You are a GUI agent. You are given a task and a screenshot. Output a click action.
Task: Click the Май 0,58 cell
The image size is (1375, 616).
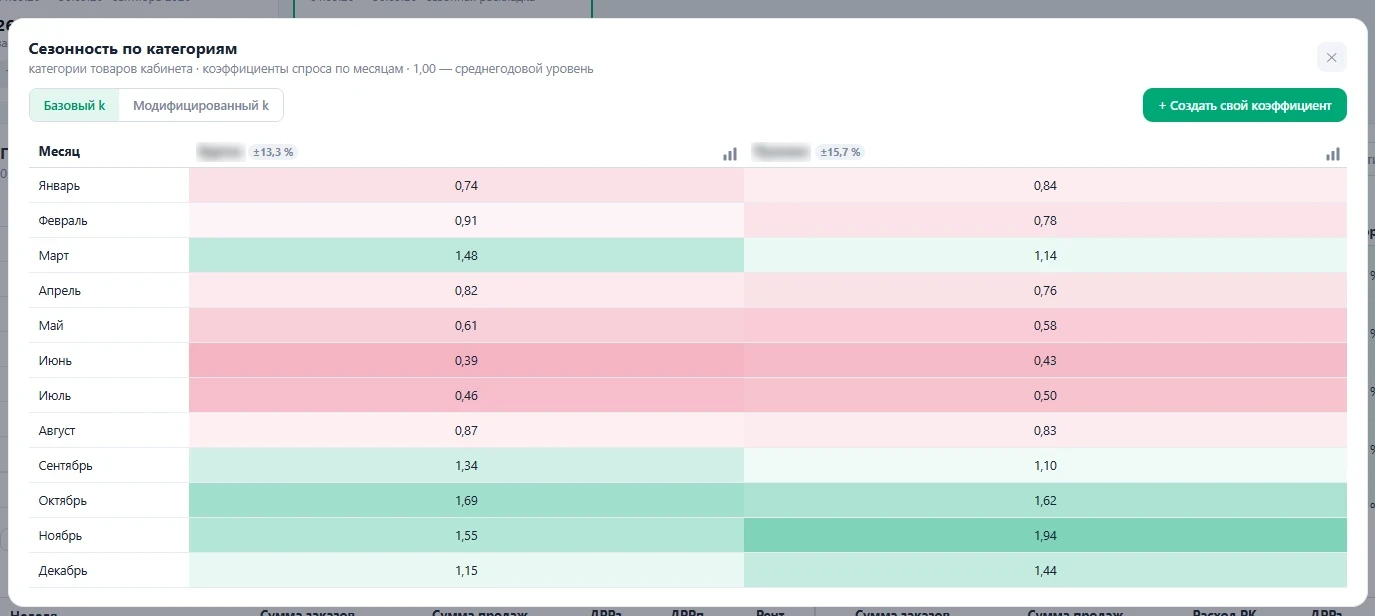1045,325
